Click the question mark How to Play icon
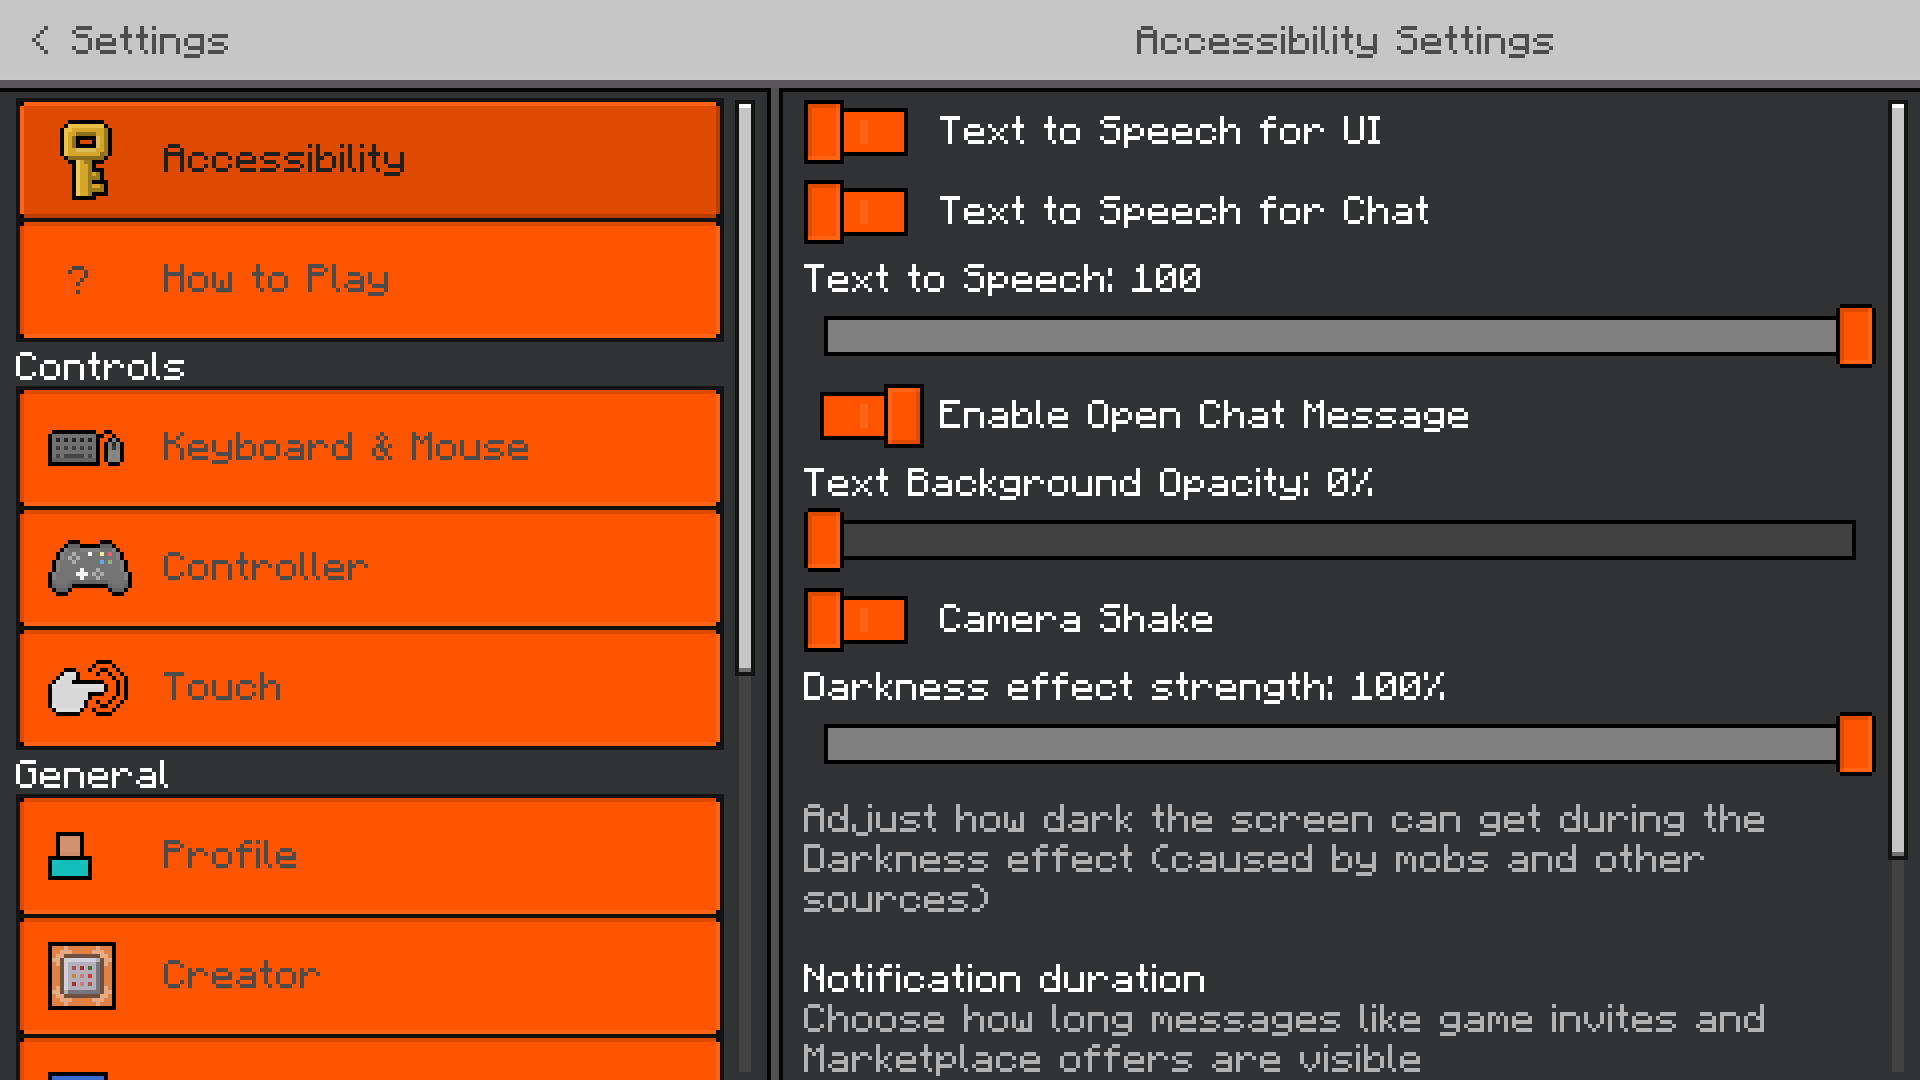The width and height of the screenshot is (1920, 1080). pyautogui.click(x=78, y=279)
